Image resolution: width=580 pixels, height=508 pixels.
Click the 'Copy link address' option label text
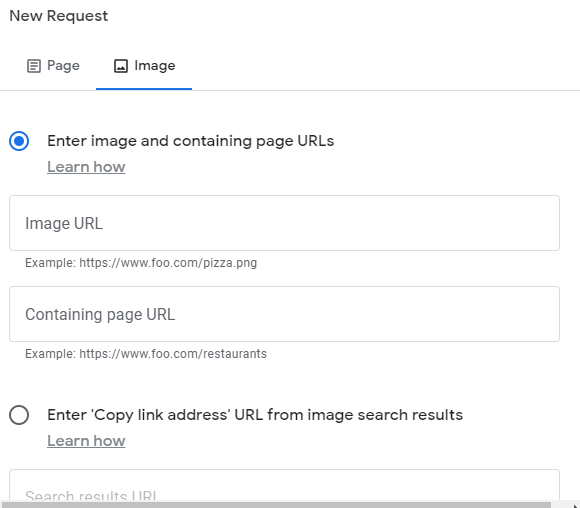pos(255,415)
